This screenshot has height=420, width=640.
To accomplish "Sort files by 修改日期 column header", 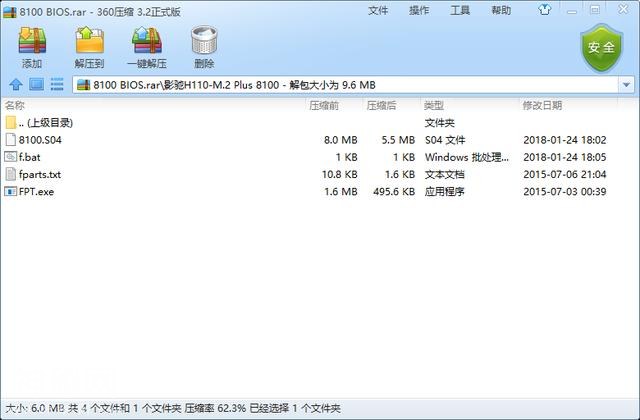I will point(541,105).
